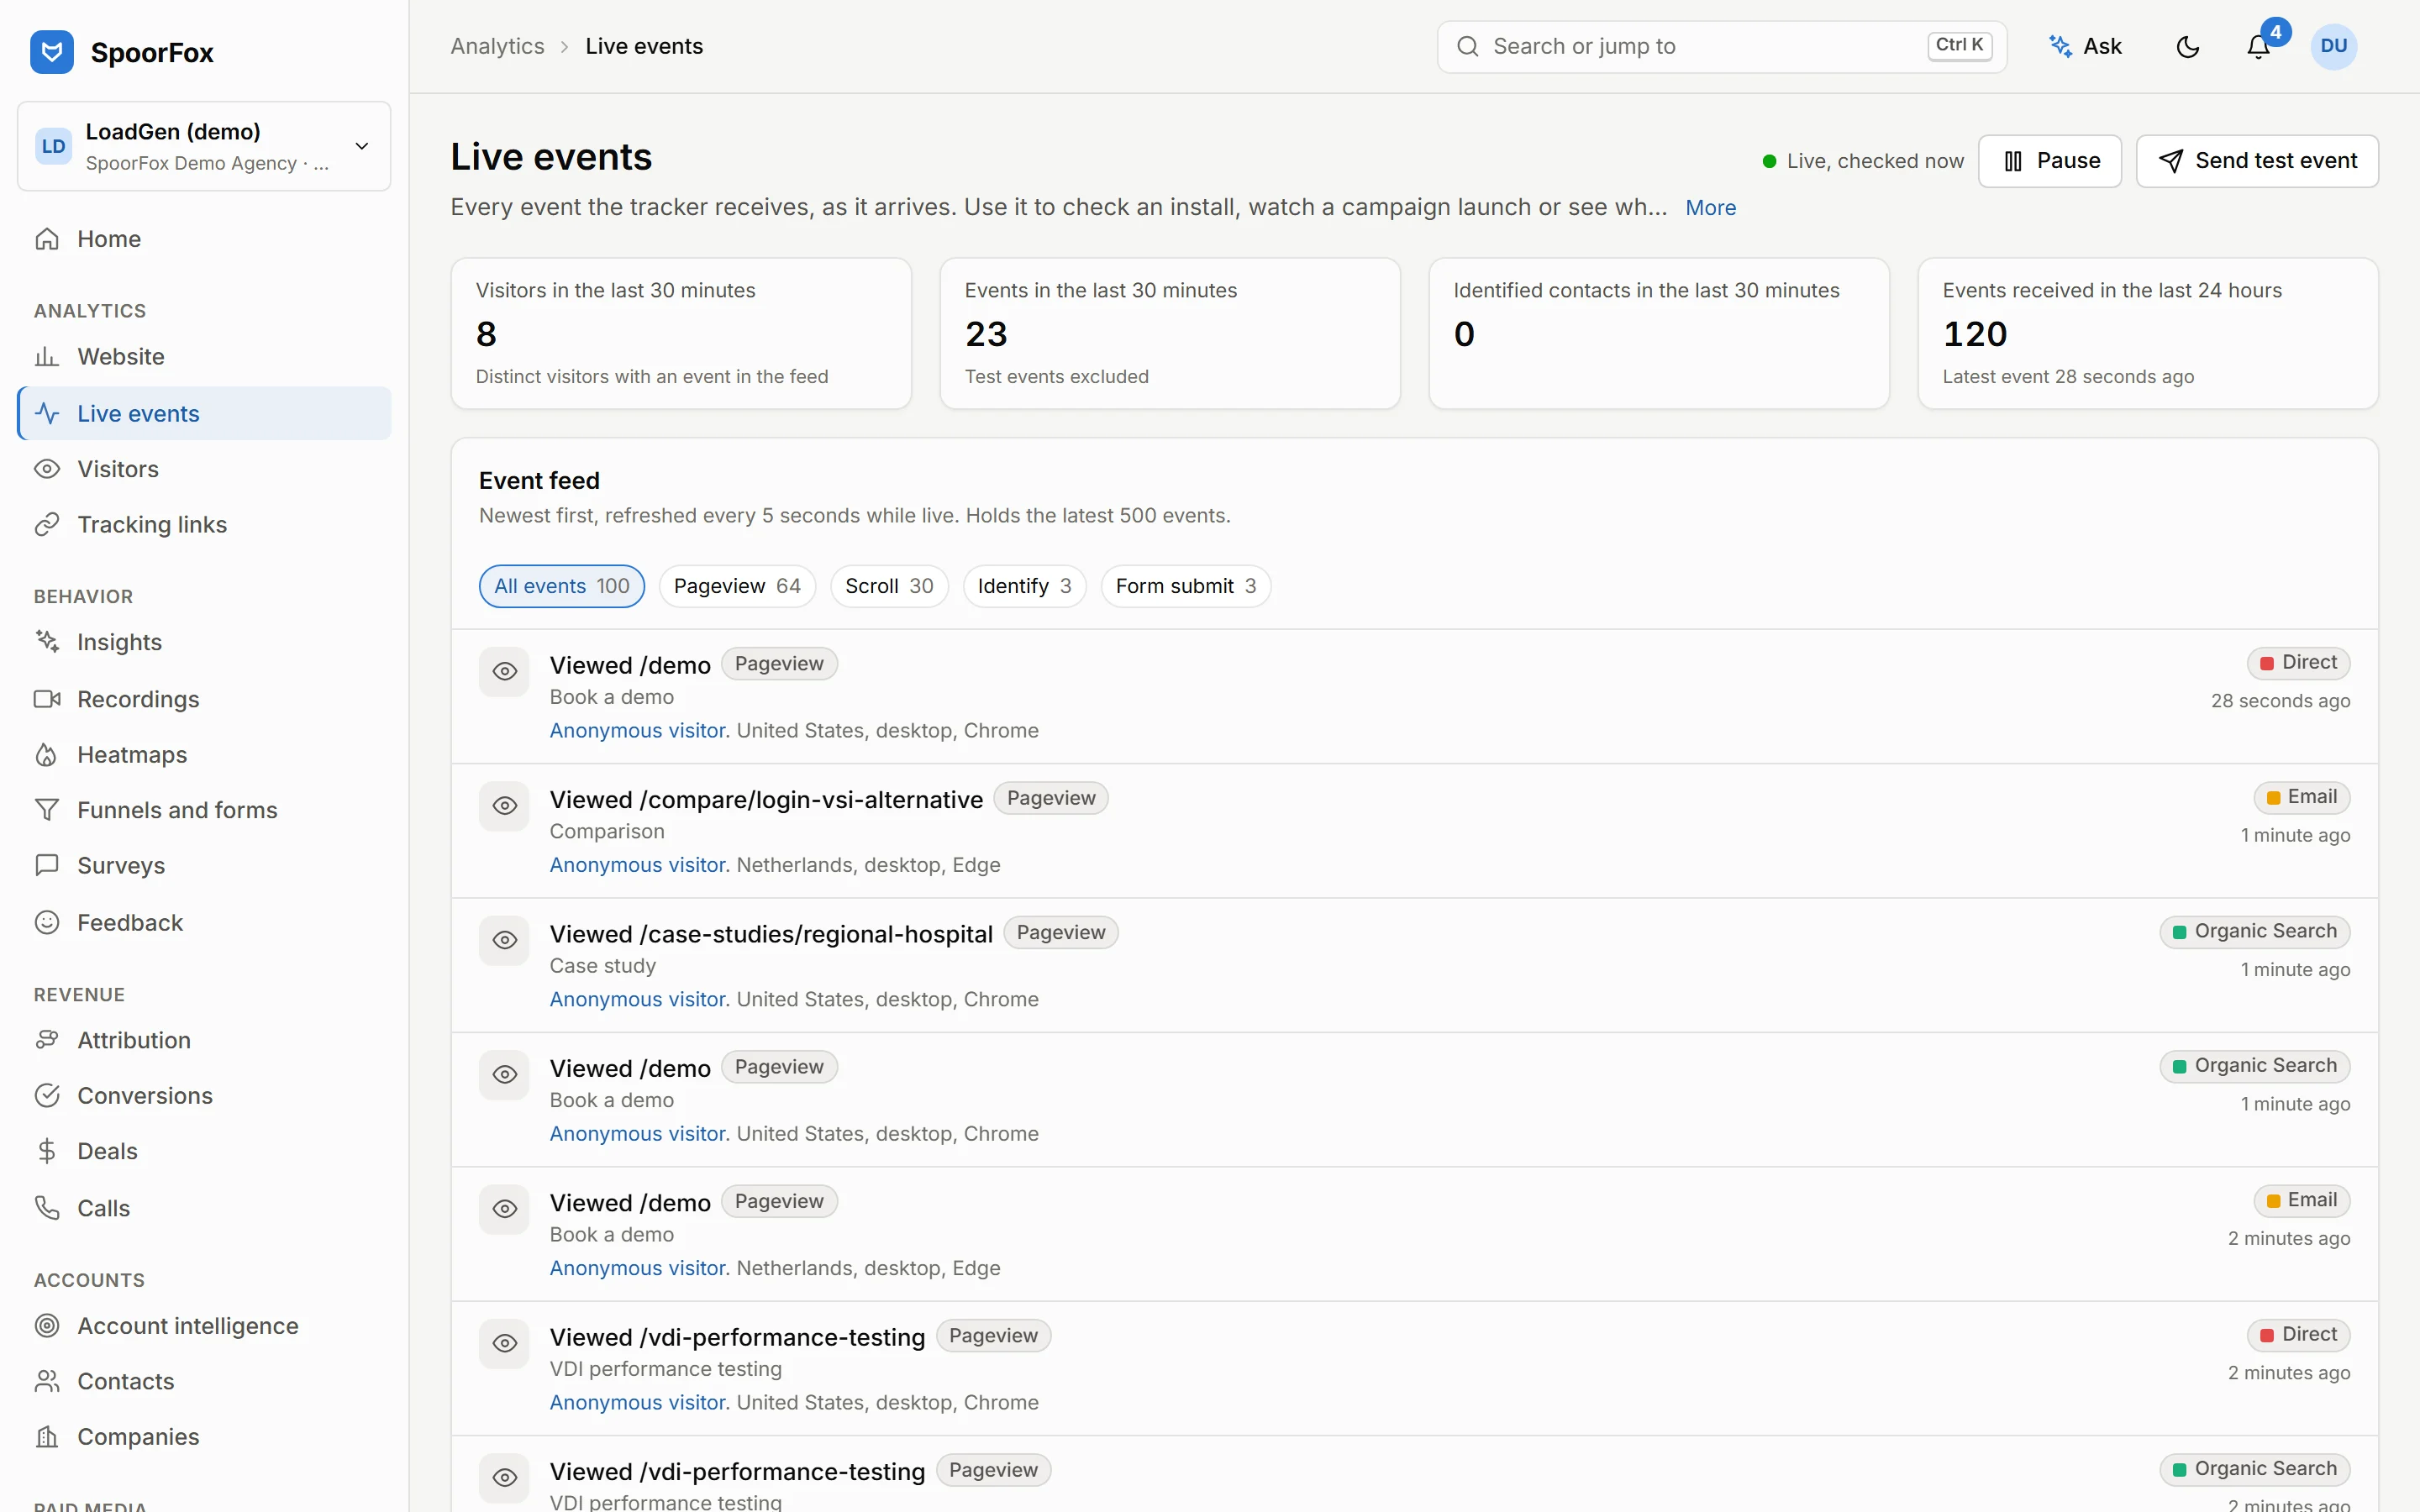Click the DU user avatar

coord(2334,47)
